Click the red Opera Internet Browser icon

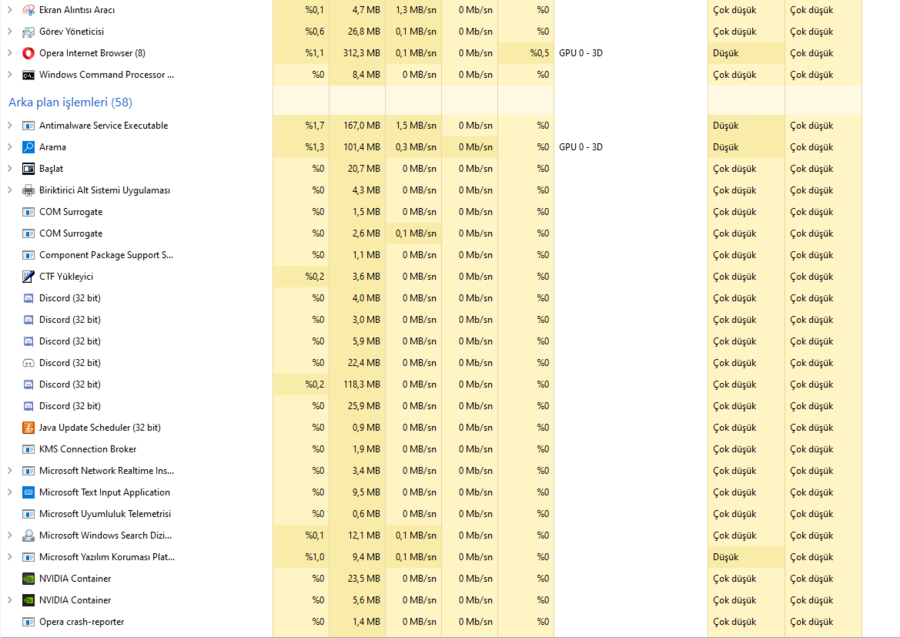pyautogui.click(x=28, y=53)
